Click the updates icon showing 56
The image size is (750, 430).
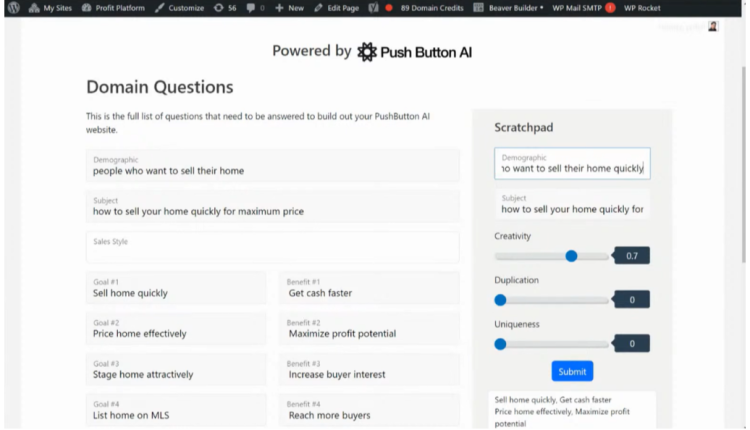219,7
